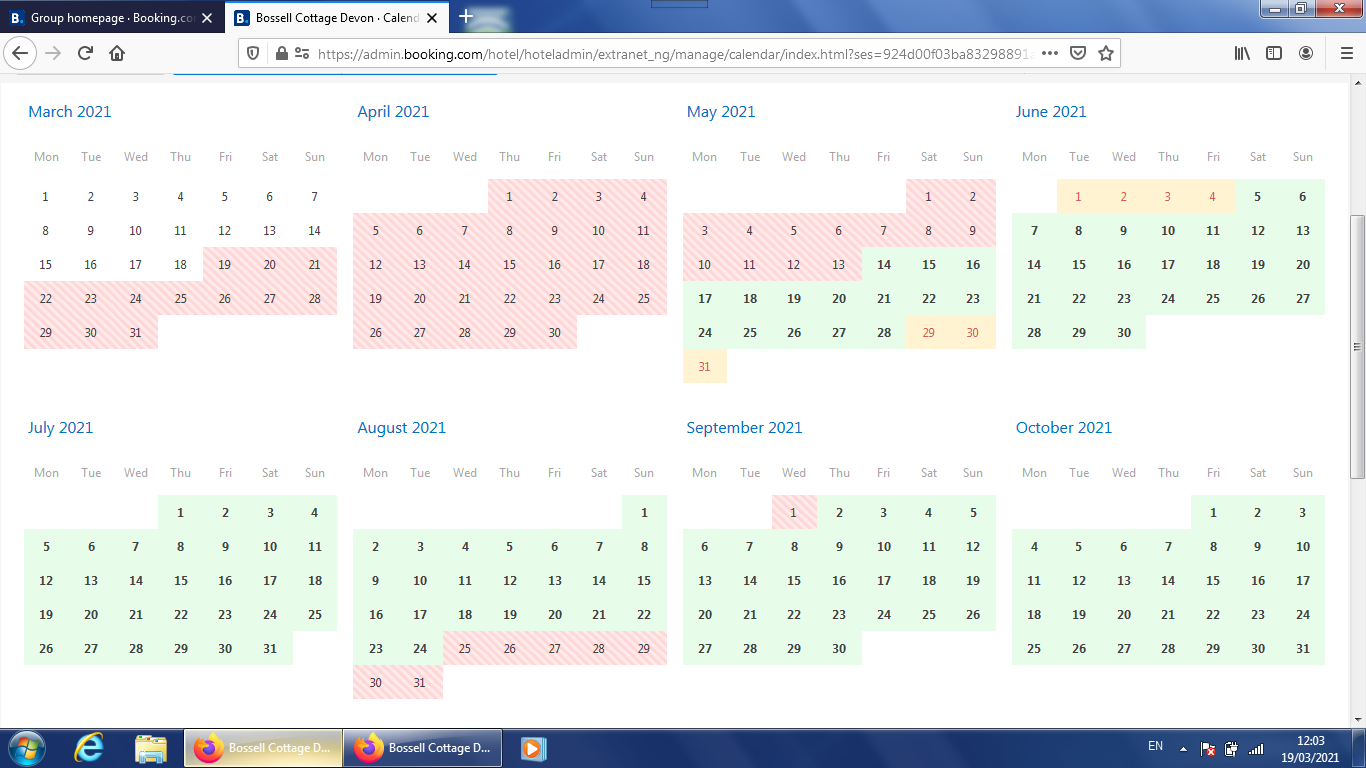This screenshot has width=1366, height=768.
Task: Reload the current page
Action: tap(85, 53)
